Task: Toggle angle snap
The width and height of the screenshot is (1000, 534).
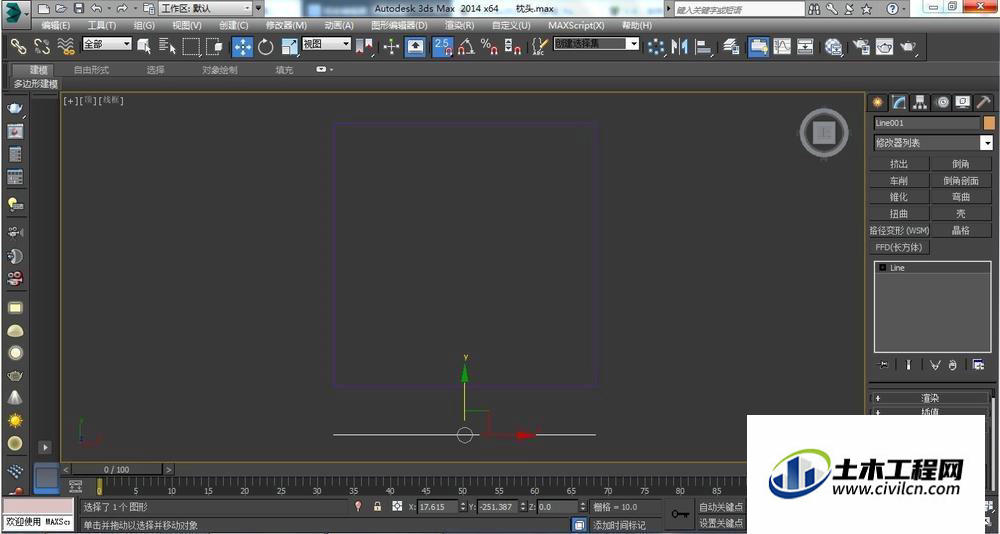Action: (x=466, y=47)
